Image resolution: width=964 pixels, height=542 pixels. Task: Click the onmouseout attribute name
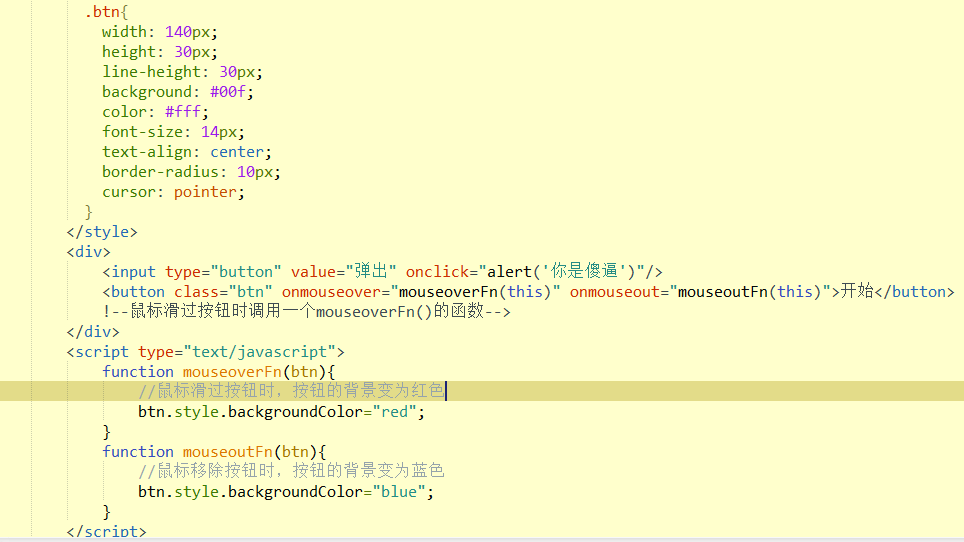615,292
